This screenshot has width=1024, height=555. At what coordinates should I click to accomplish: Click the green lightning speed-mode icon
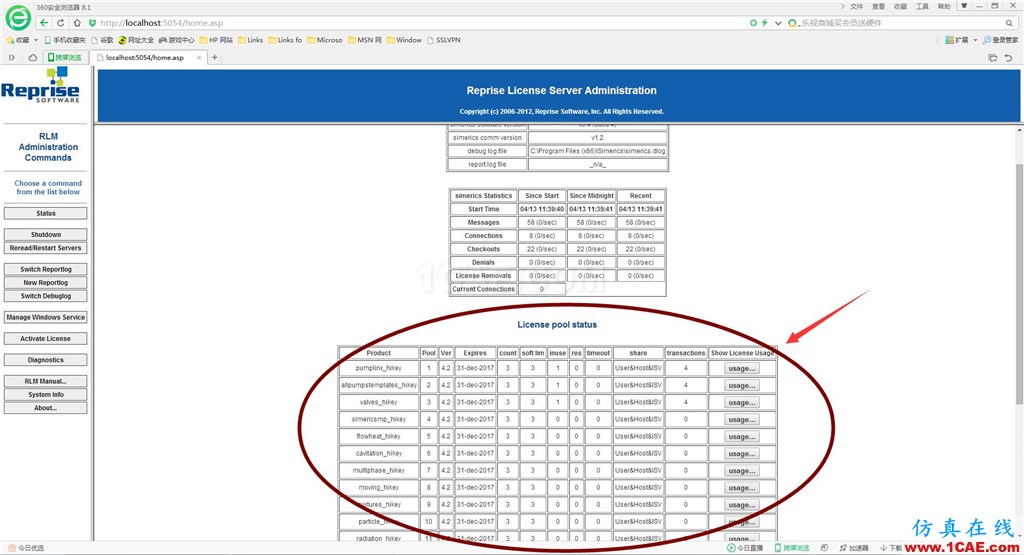coord(765,23)
